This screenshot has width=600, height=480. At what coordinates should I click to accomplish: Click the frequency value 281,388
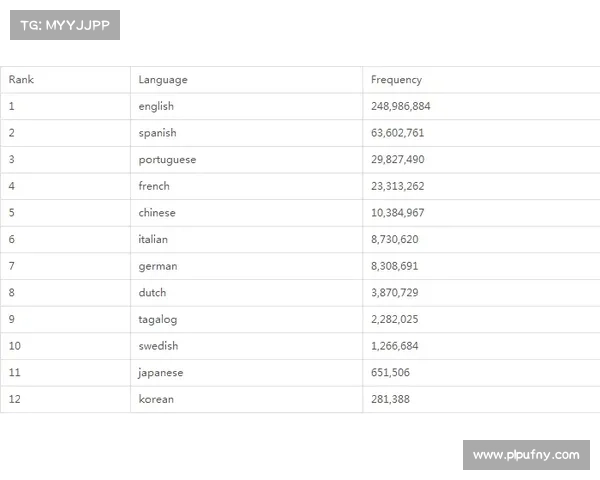pos(390,399)
